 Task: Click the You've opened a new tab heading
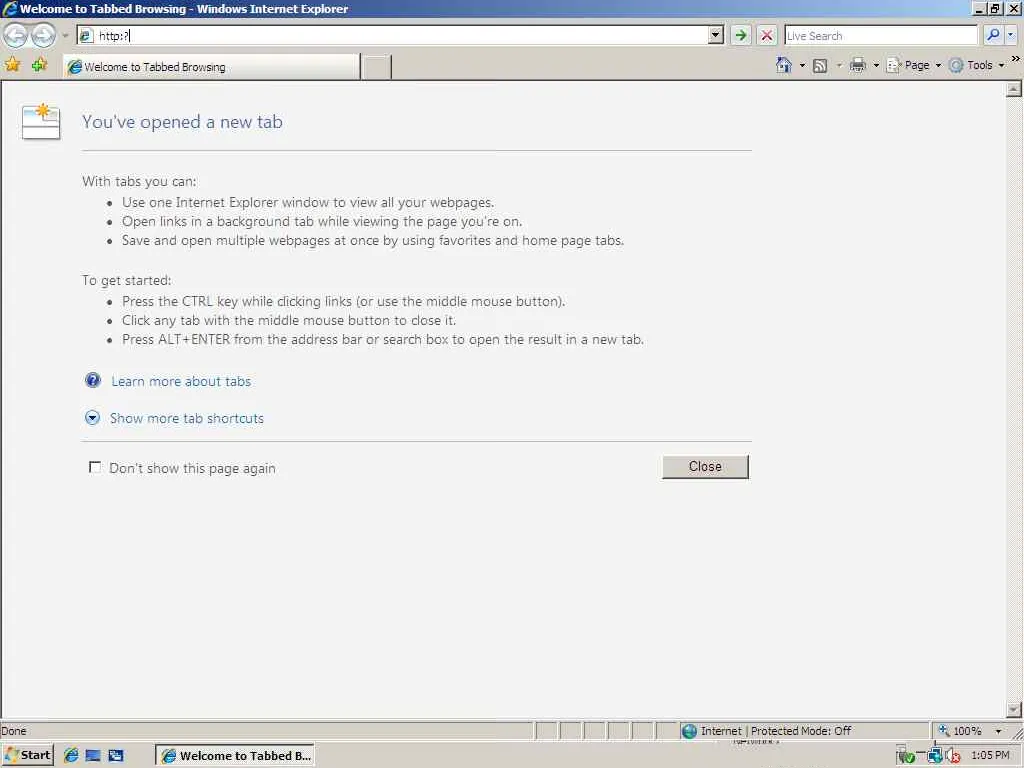click(182, 122)
